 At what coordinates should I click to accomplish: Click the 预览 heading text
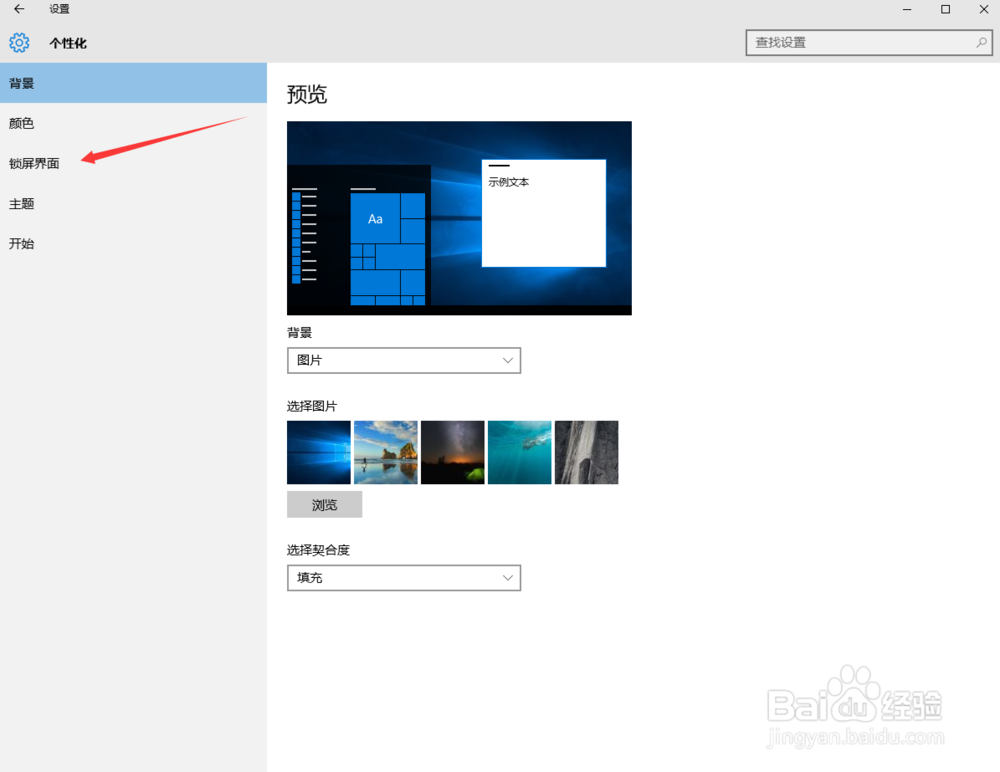[x=307, y=94]
